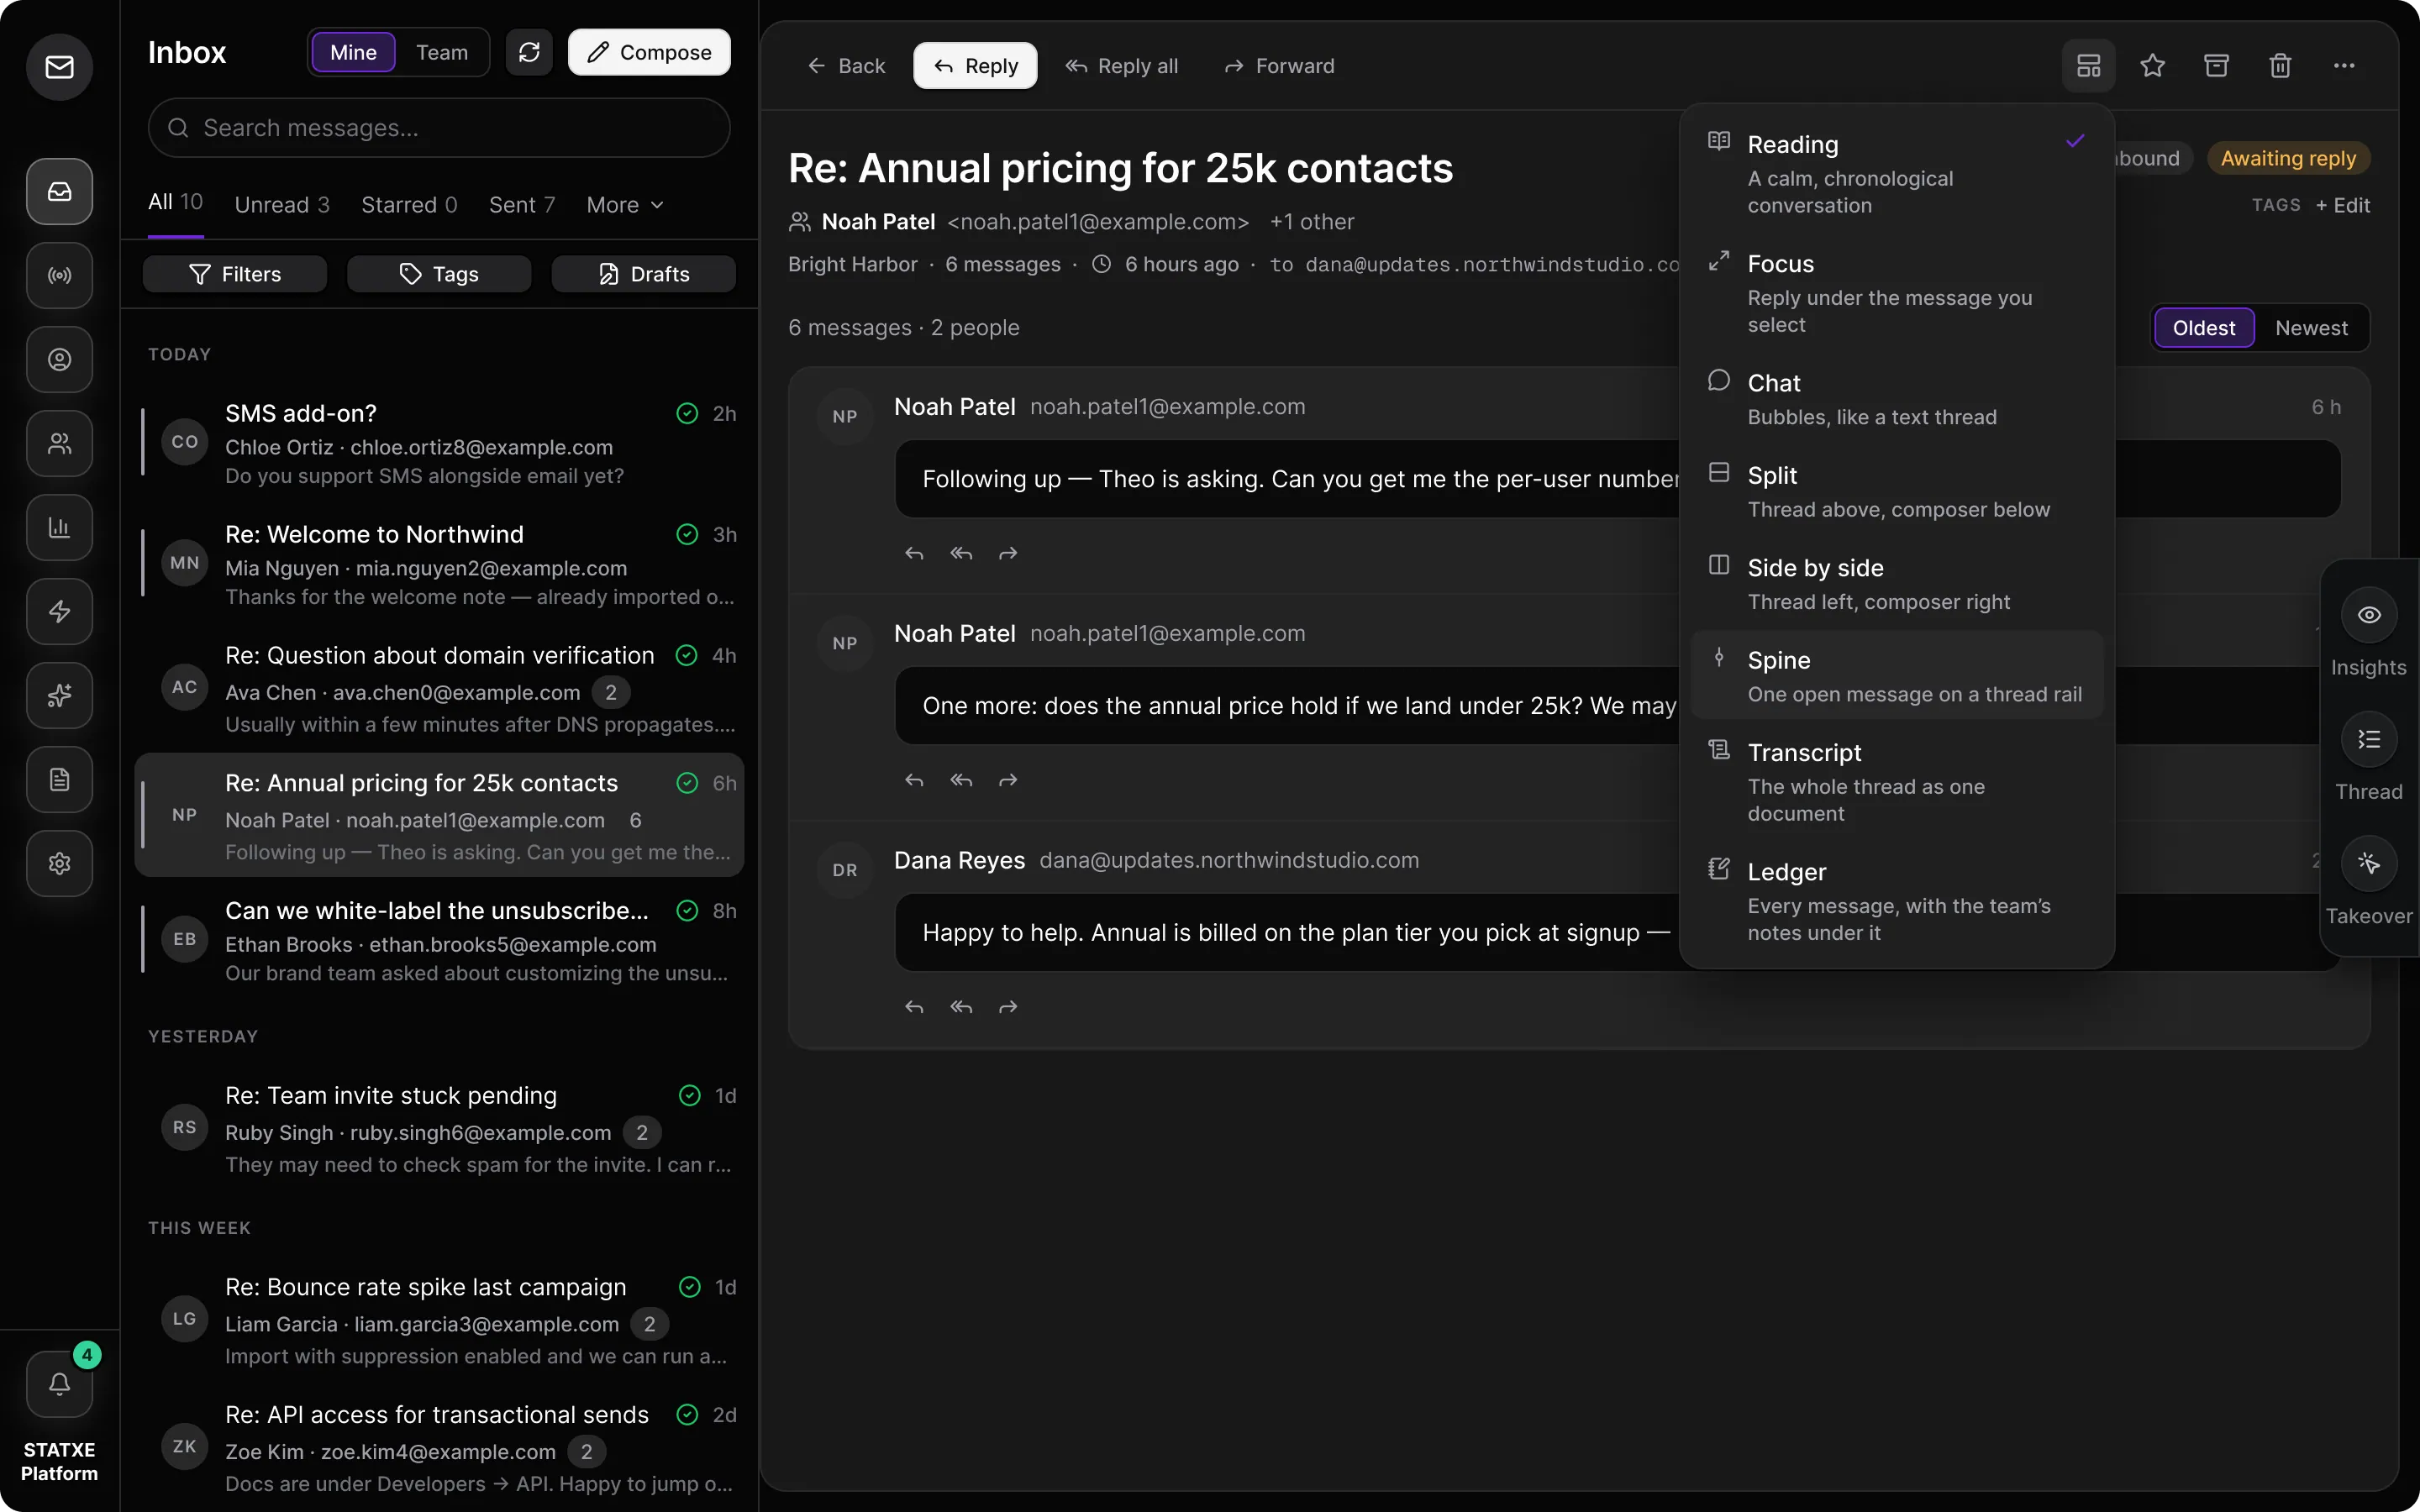The width and height of the screenshot is (2420, 1512).
Task: Click the Search messages field
Action: tap(439, 128)
